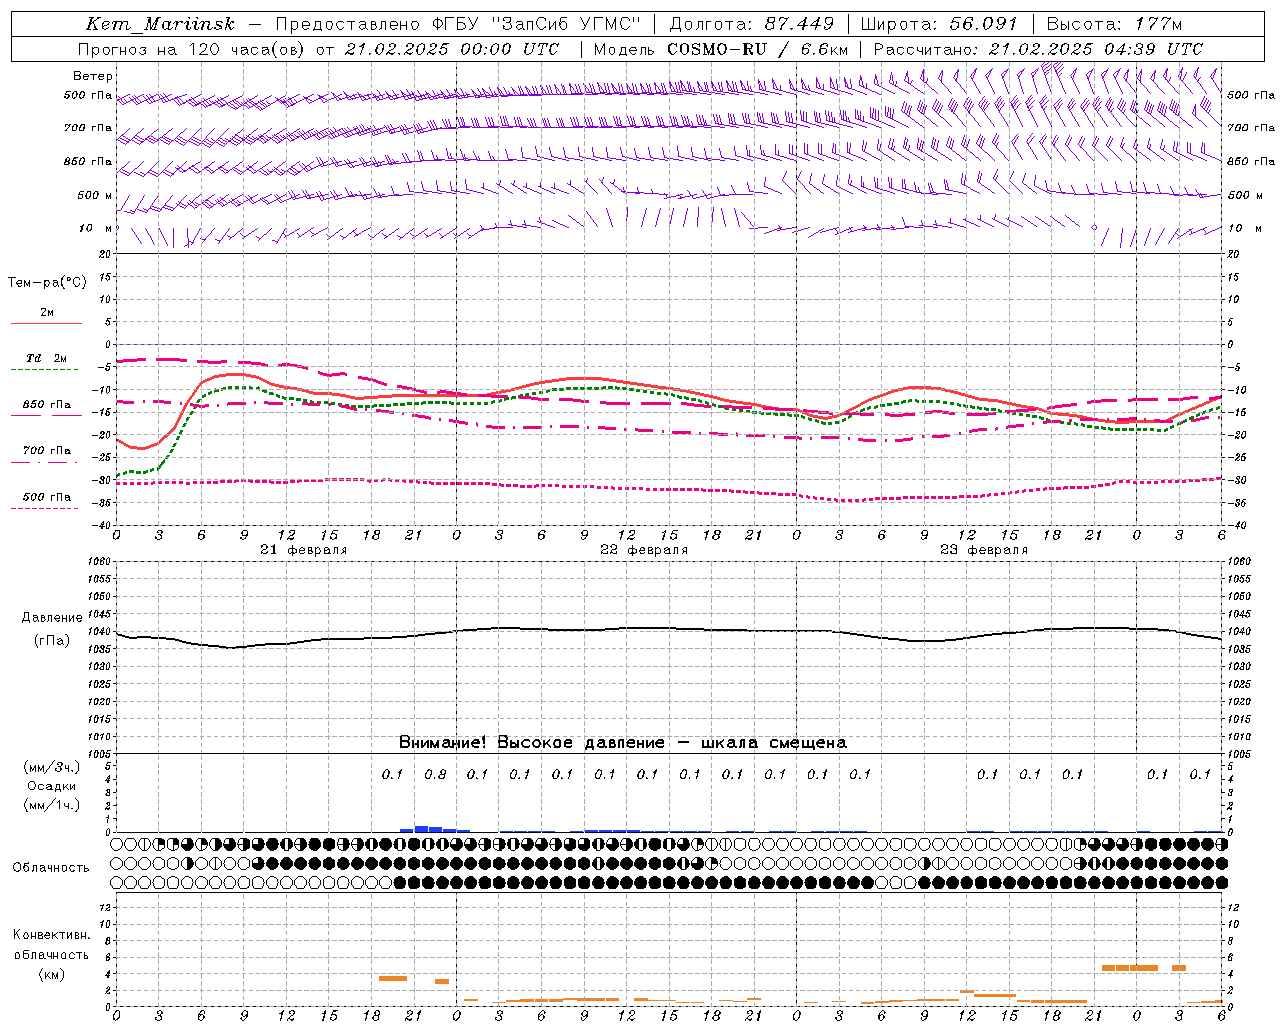Image resolution: width=1280 pixels, height=1024 pixels.
Task: Click the (мм/1ч.) precipitation unit label
Action: point(52,805)
